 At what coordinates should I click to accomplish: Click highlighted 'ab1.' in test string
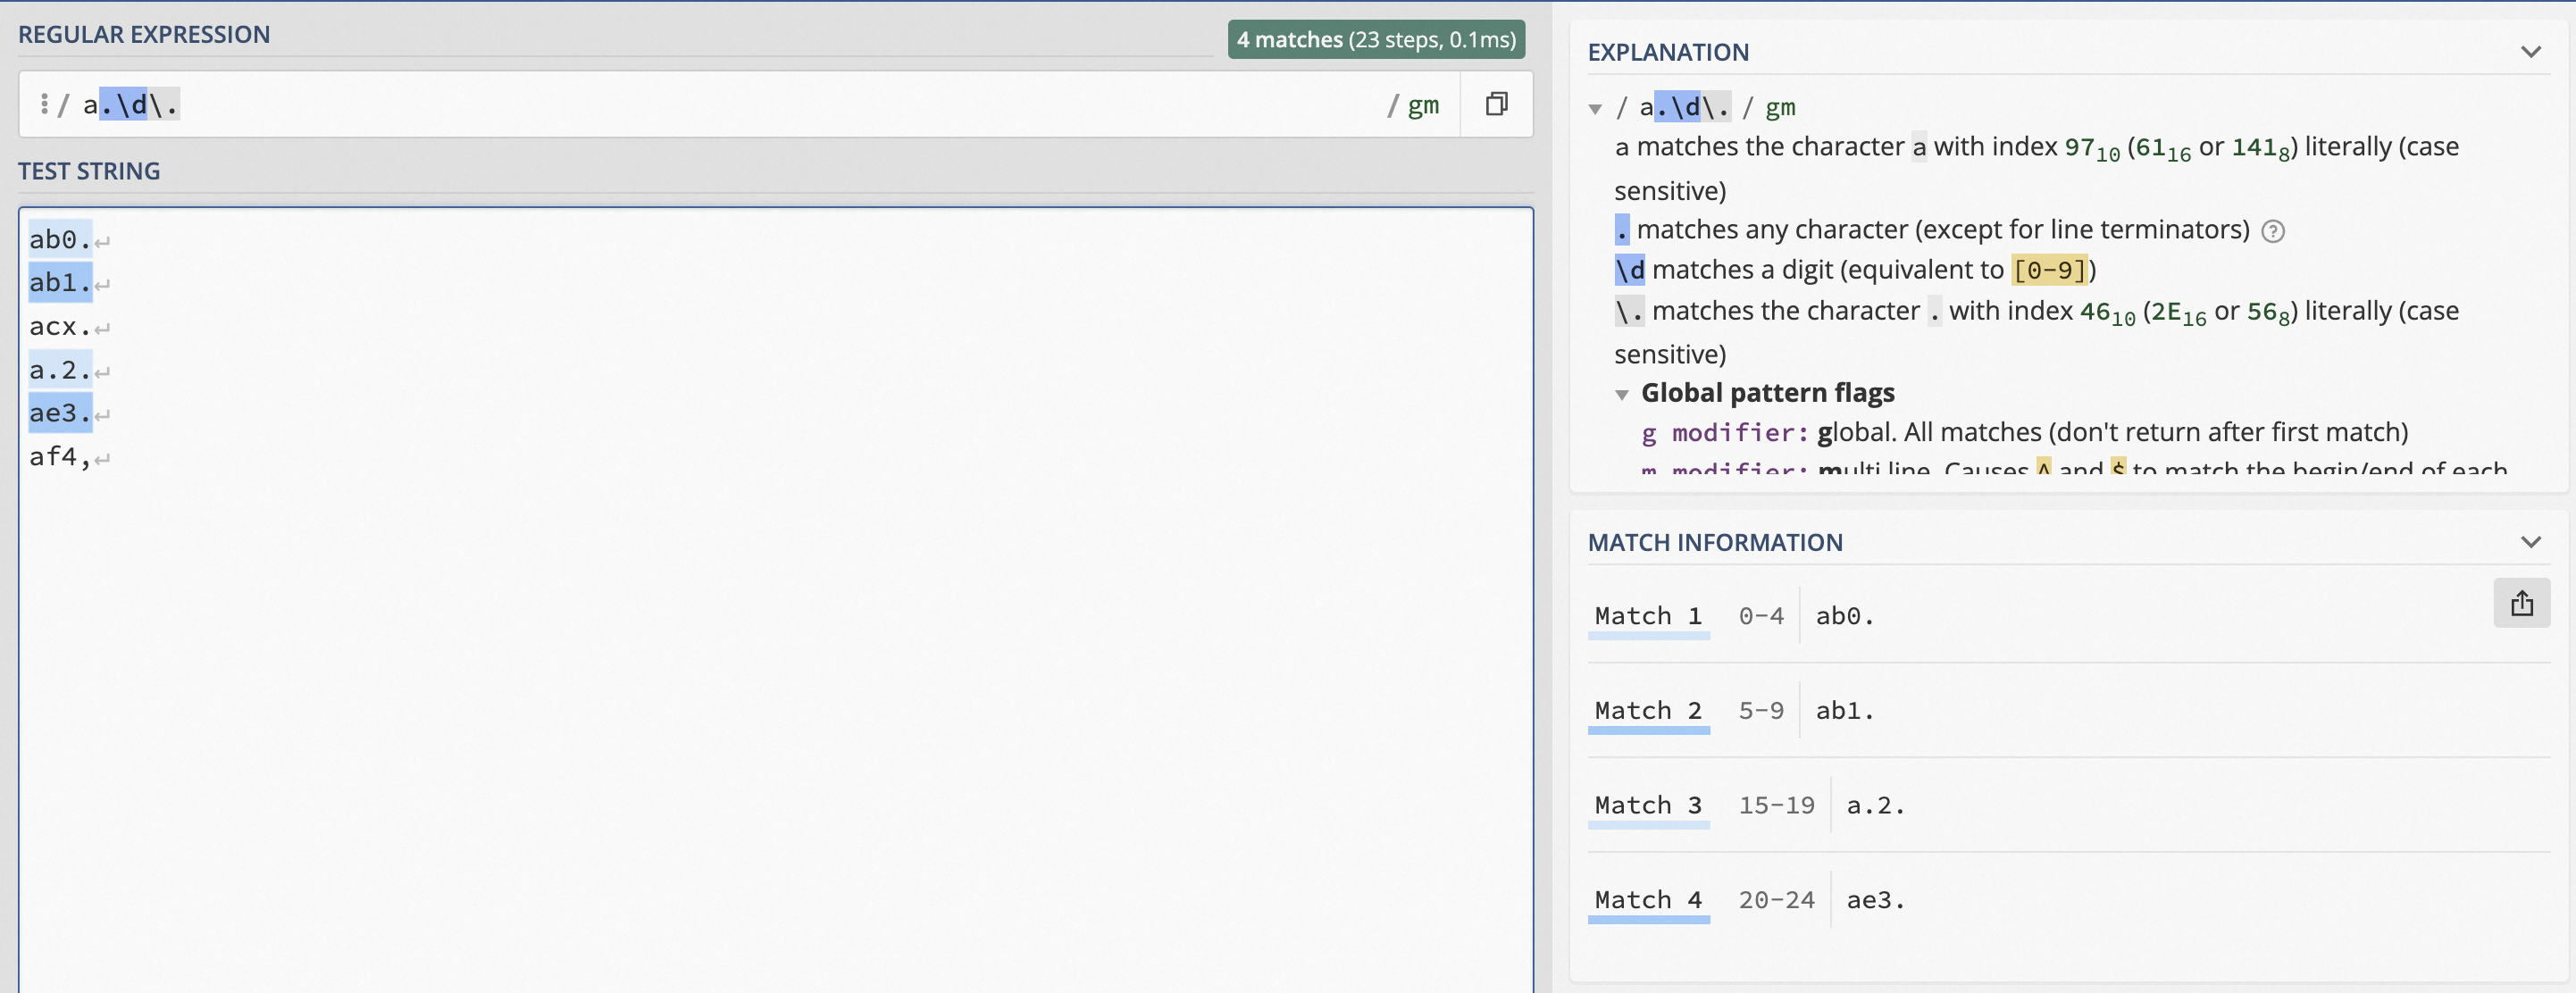[x=60, y=283]
